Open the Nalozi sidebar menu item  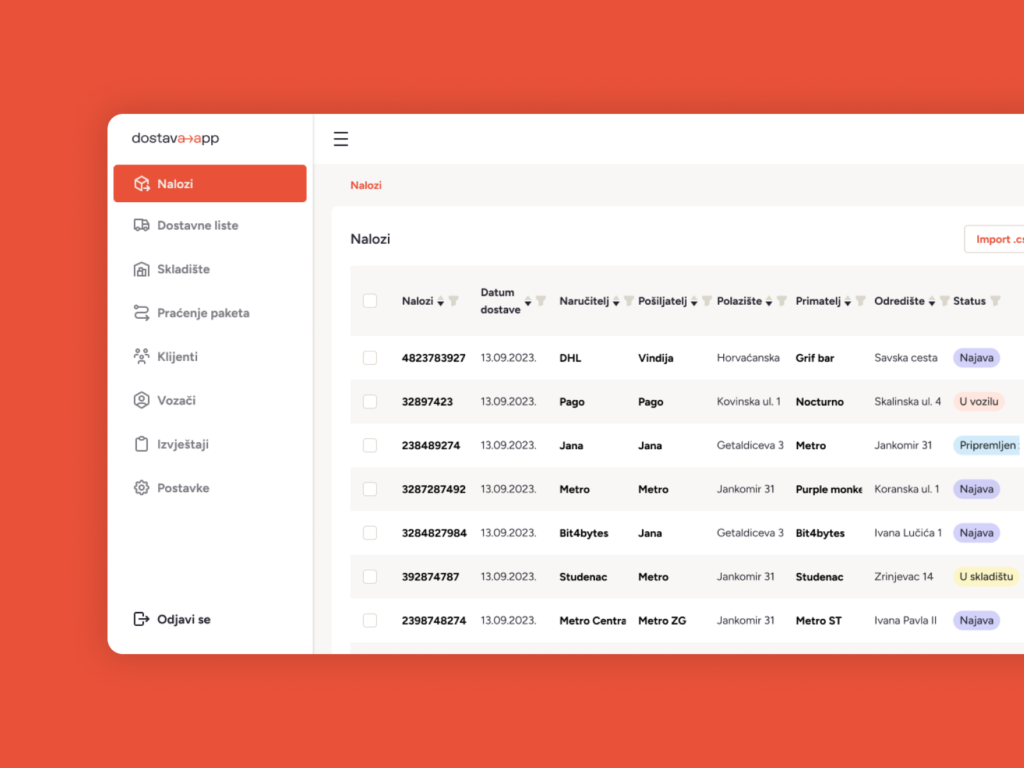210,184
